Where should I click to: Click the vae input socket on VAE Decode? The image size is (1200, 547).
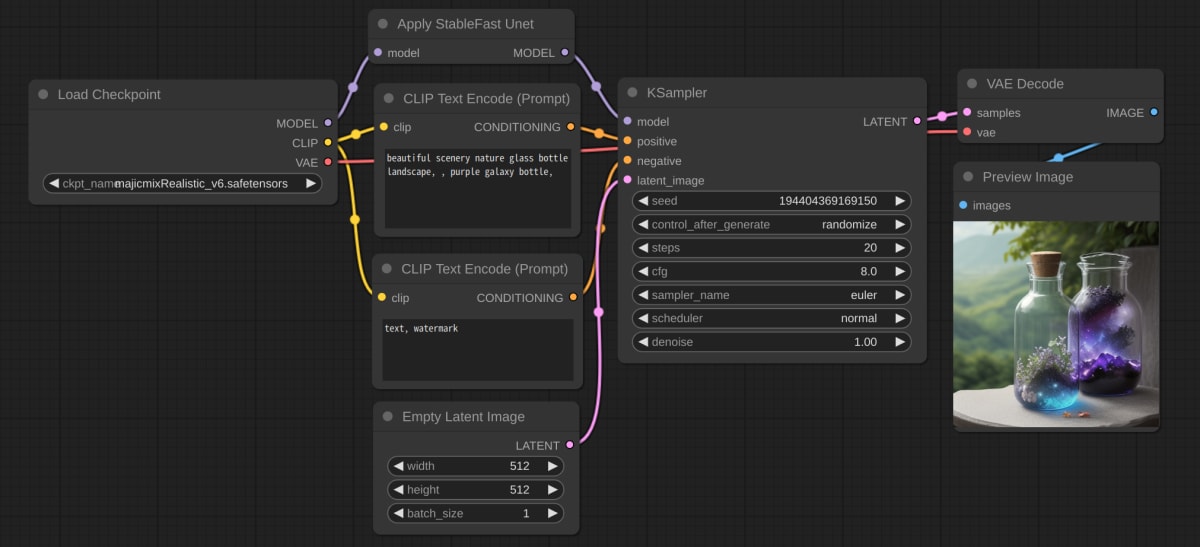coord(967,132)
